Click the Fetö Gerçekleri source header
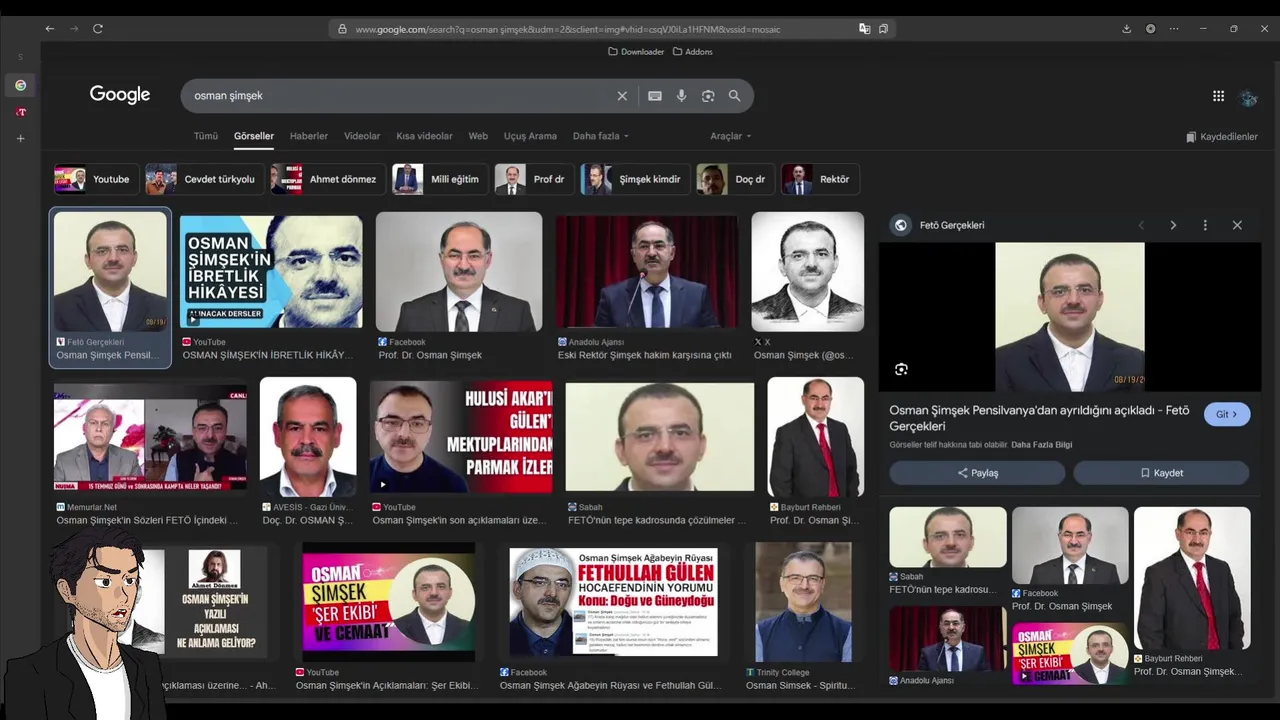This screenshot has width=1280, height=720. [x=938, y=225]
